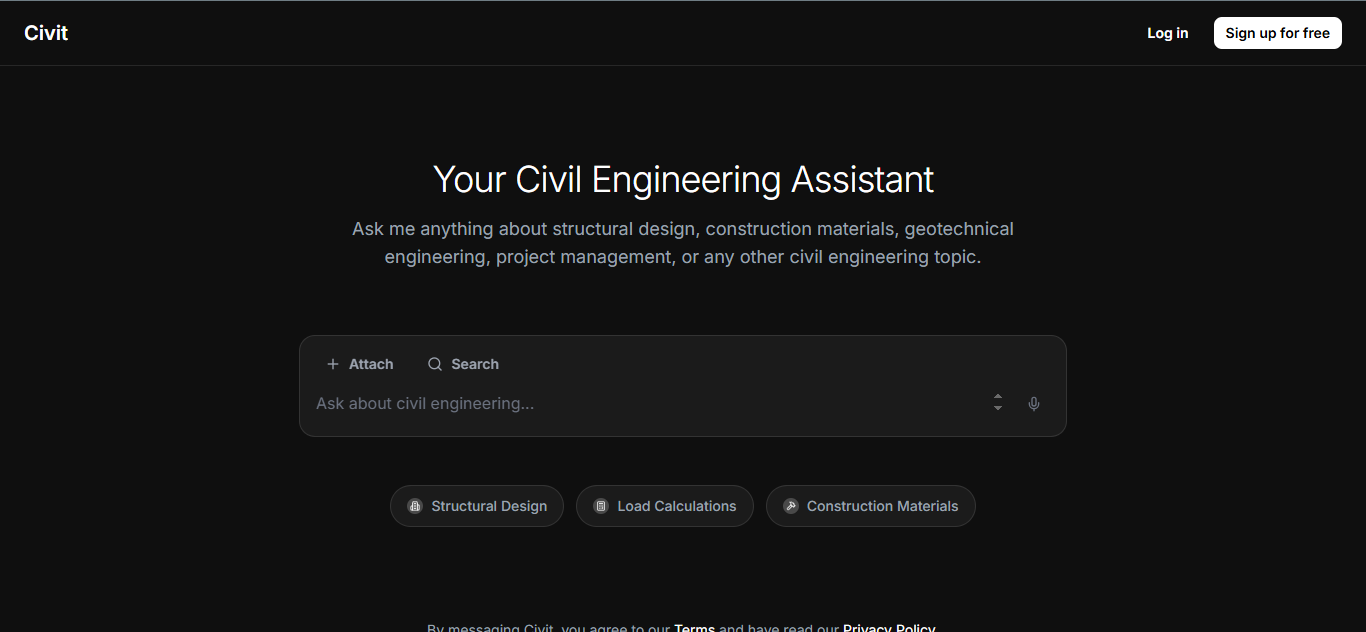Open the Terms link in the footer
The image size is (1366, 632).
click(694, 628)
